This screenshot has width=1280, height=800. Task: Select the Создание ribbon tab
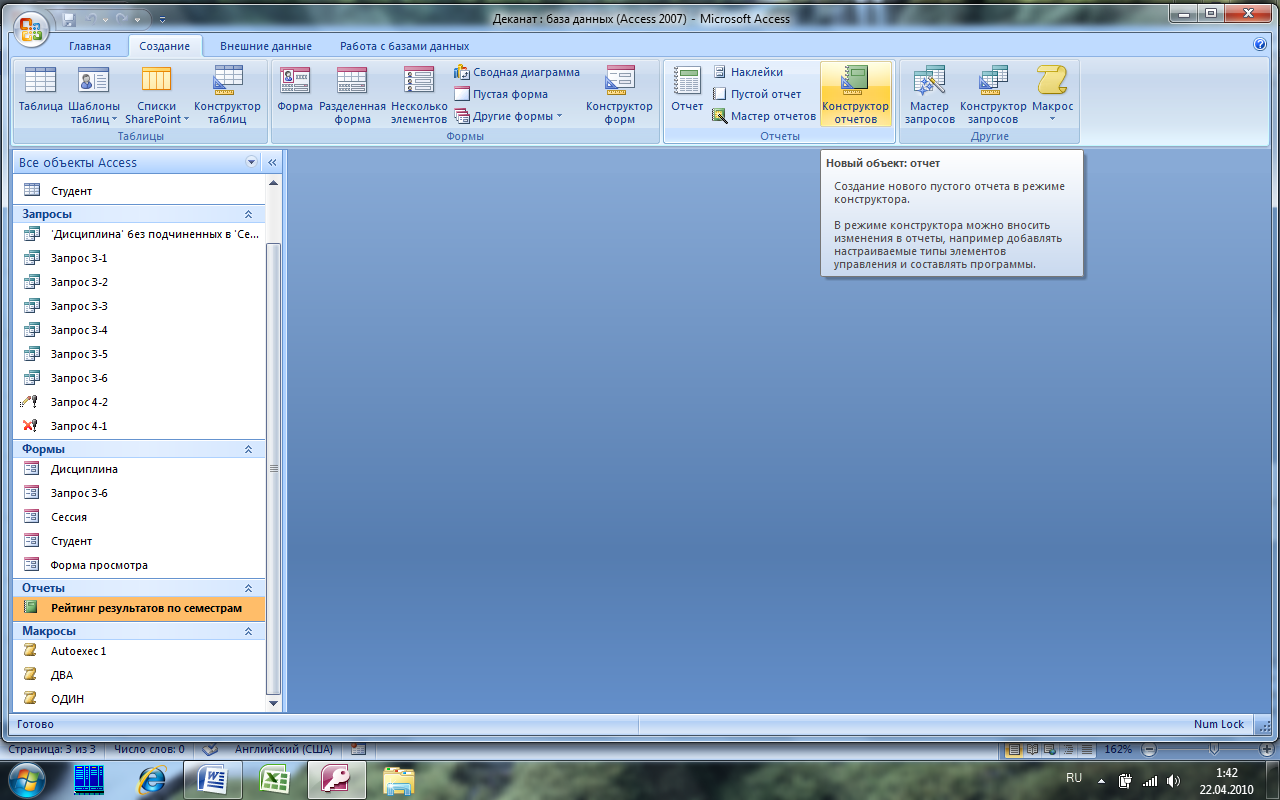[165, 46]
